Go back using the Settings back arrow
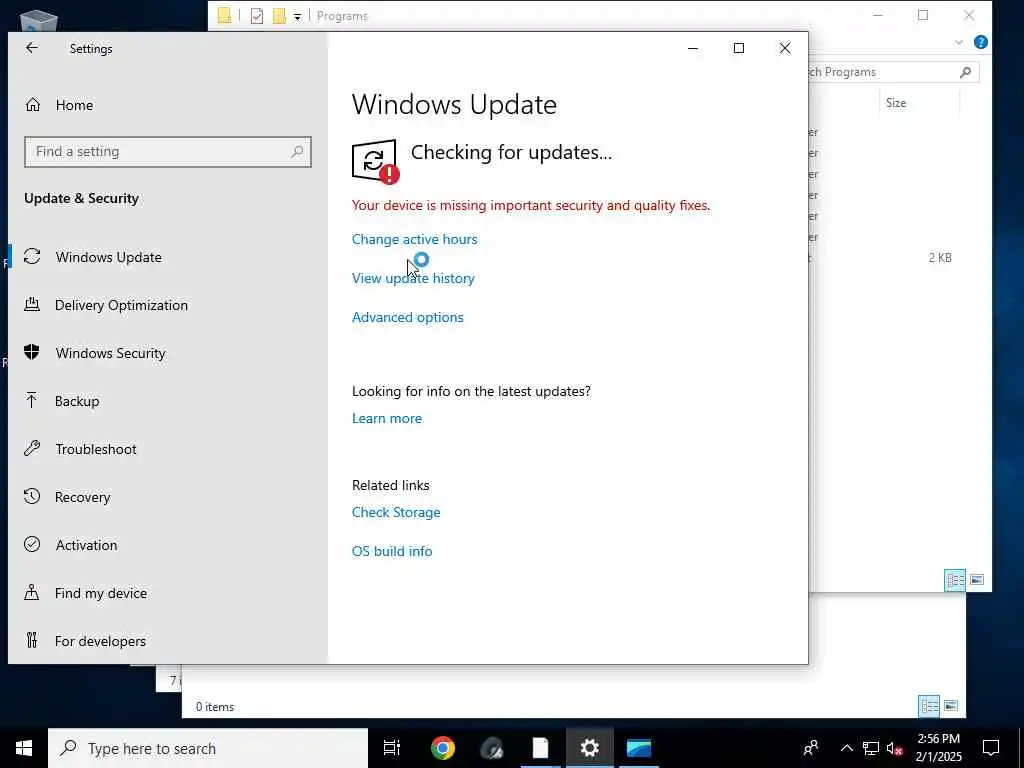Screen dimensions: 1024x768 tap(31, 48)
